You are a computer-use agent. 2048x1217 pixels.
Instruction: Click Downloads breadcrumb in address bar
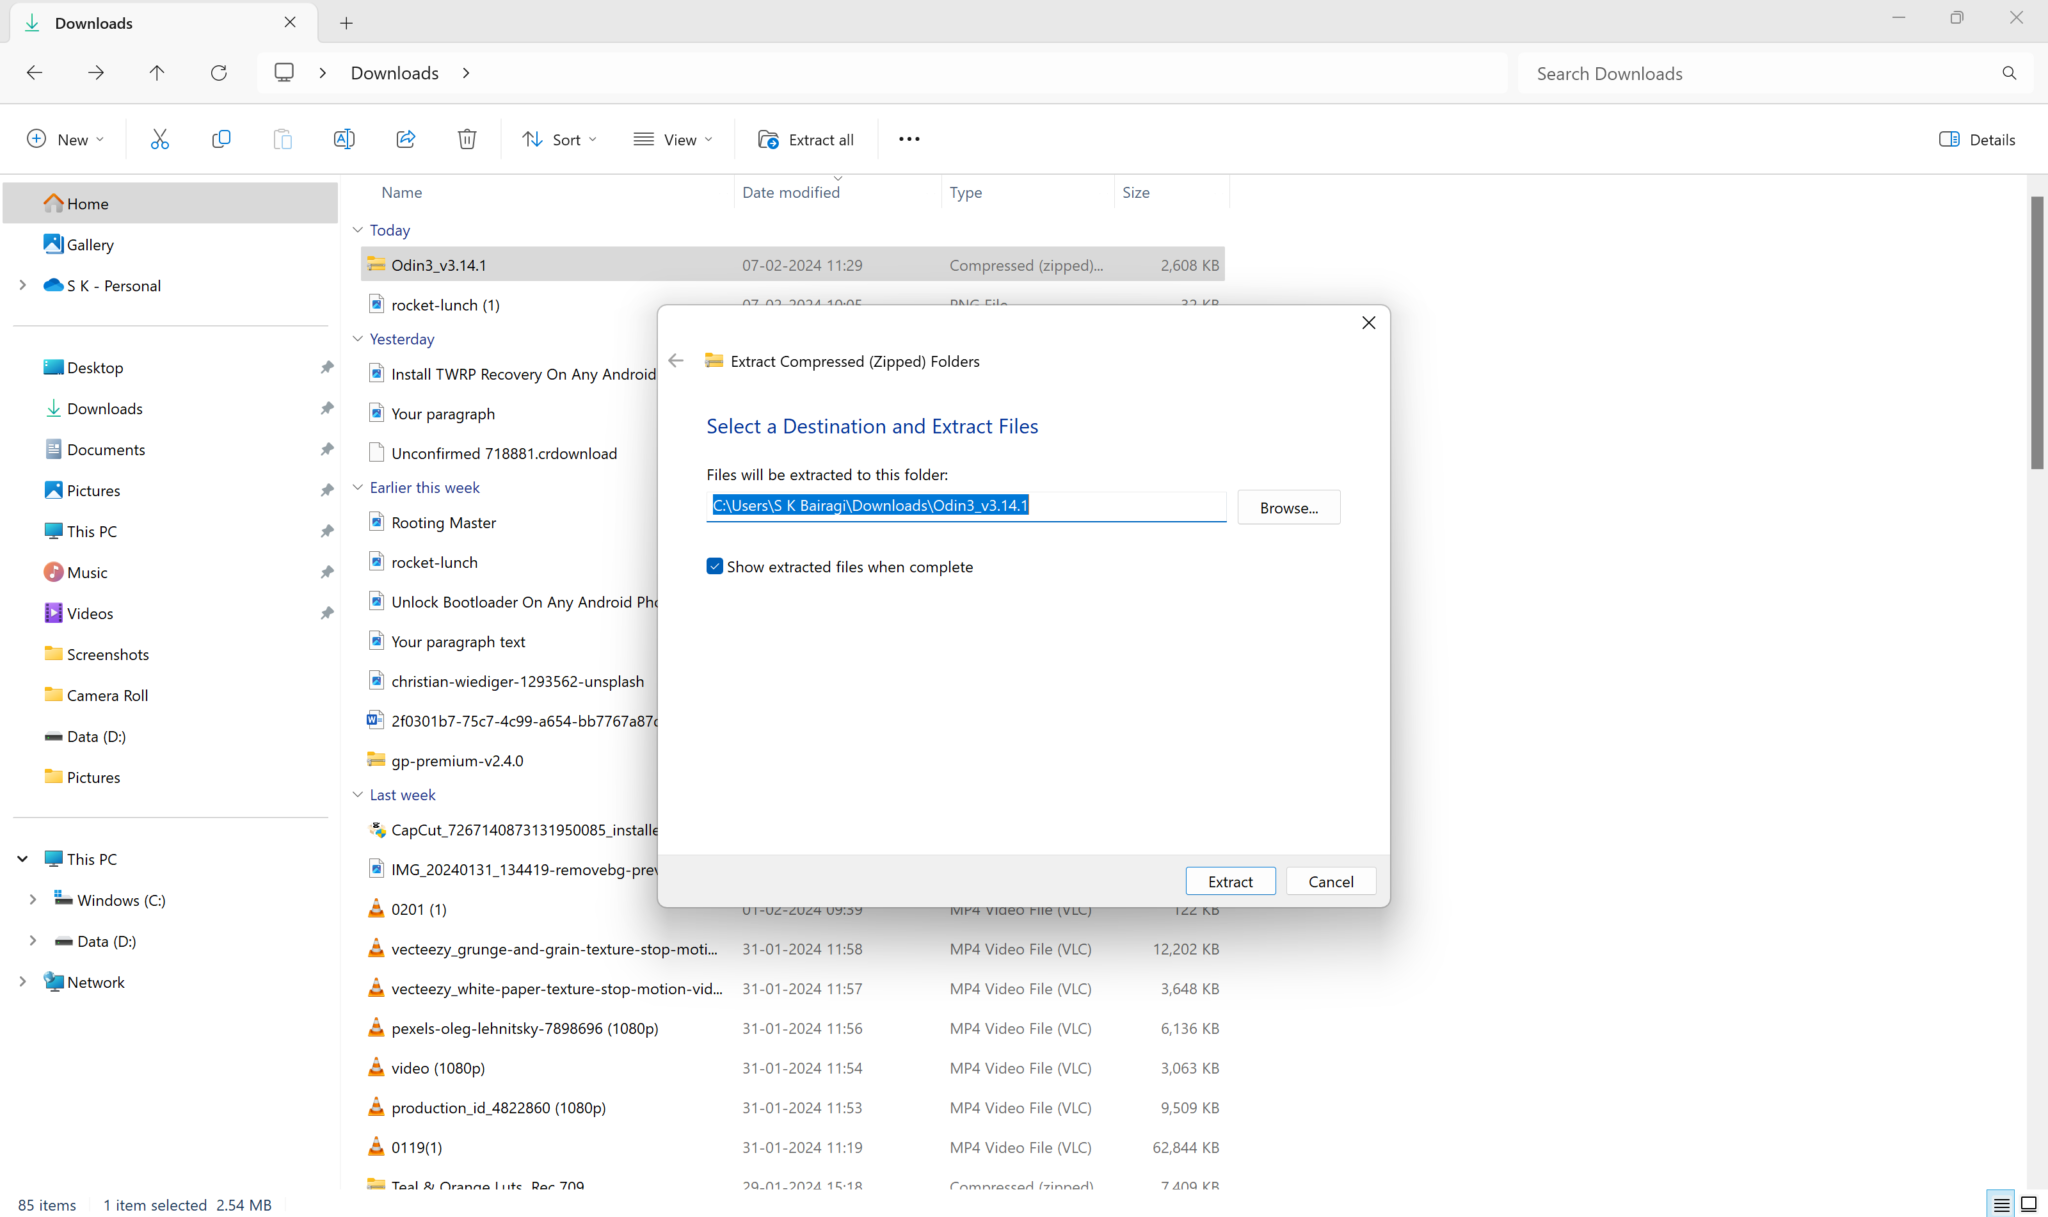(394, 72)
